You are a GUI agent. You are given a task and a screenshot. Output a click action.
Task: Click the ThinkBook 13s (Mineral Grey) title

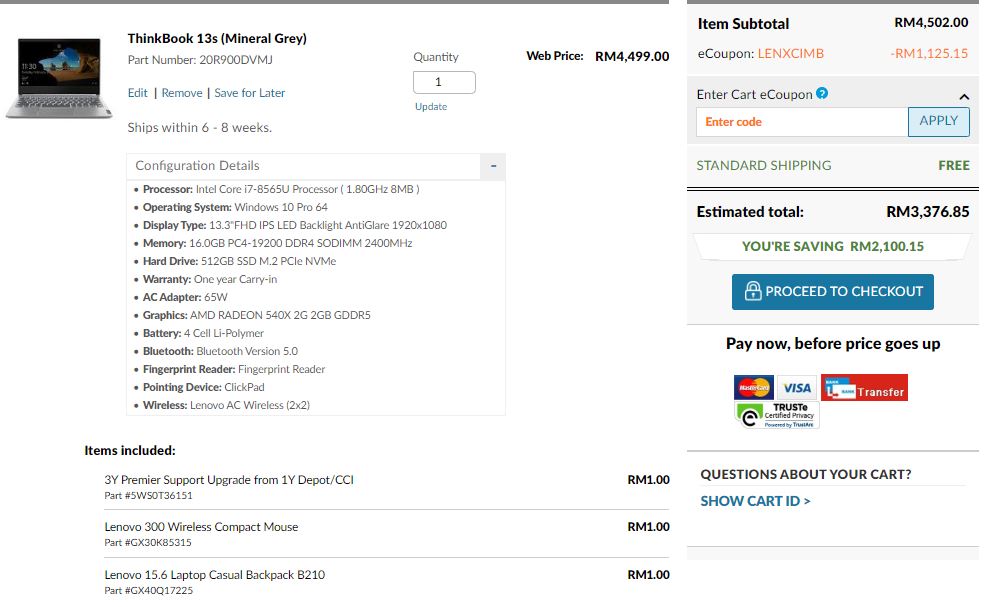point(217,39)
